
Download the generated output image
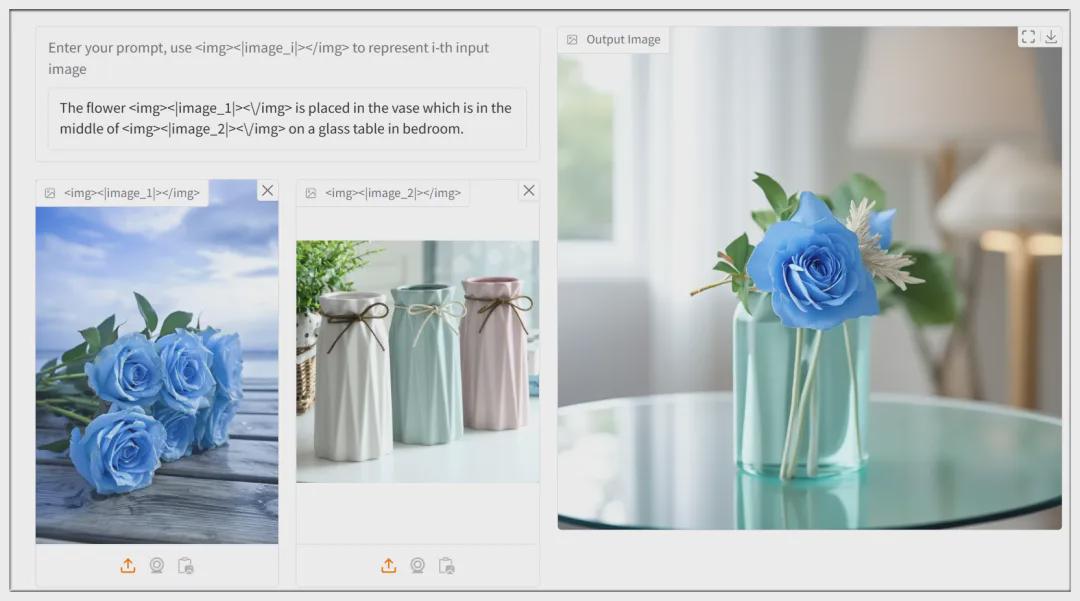[1051, 37]
